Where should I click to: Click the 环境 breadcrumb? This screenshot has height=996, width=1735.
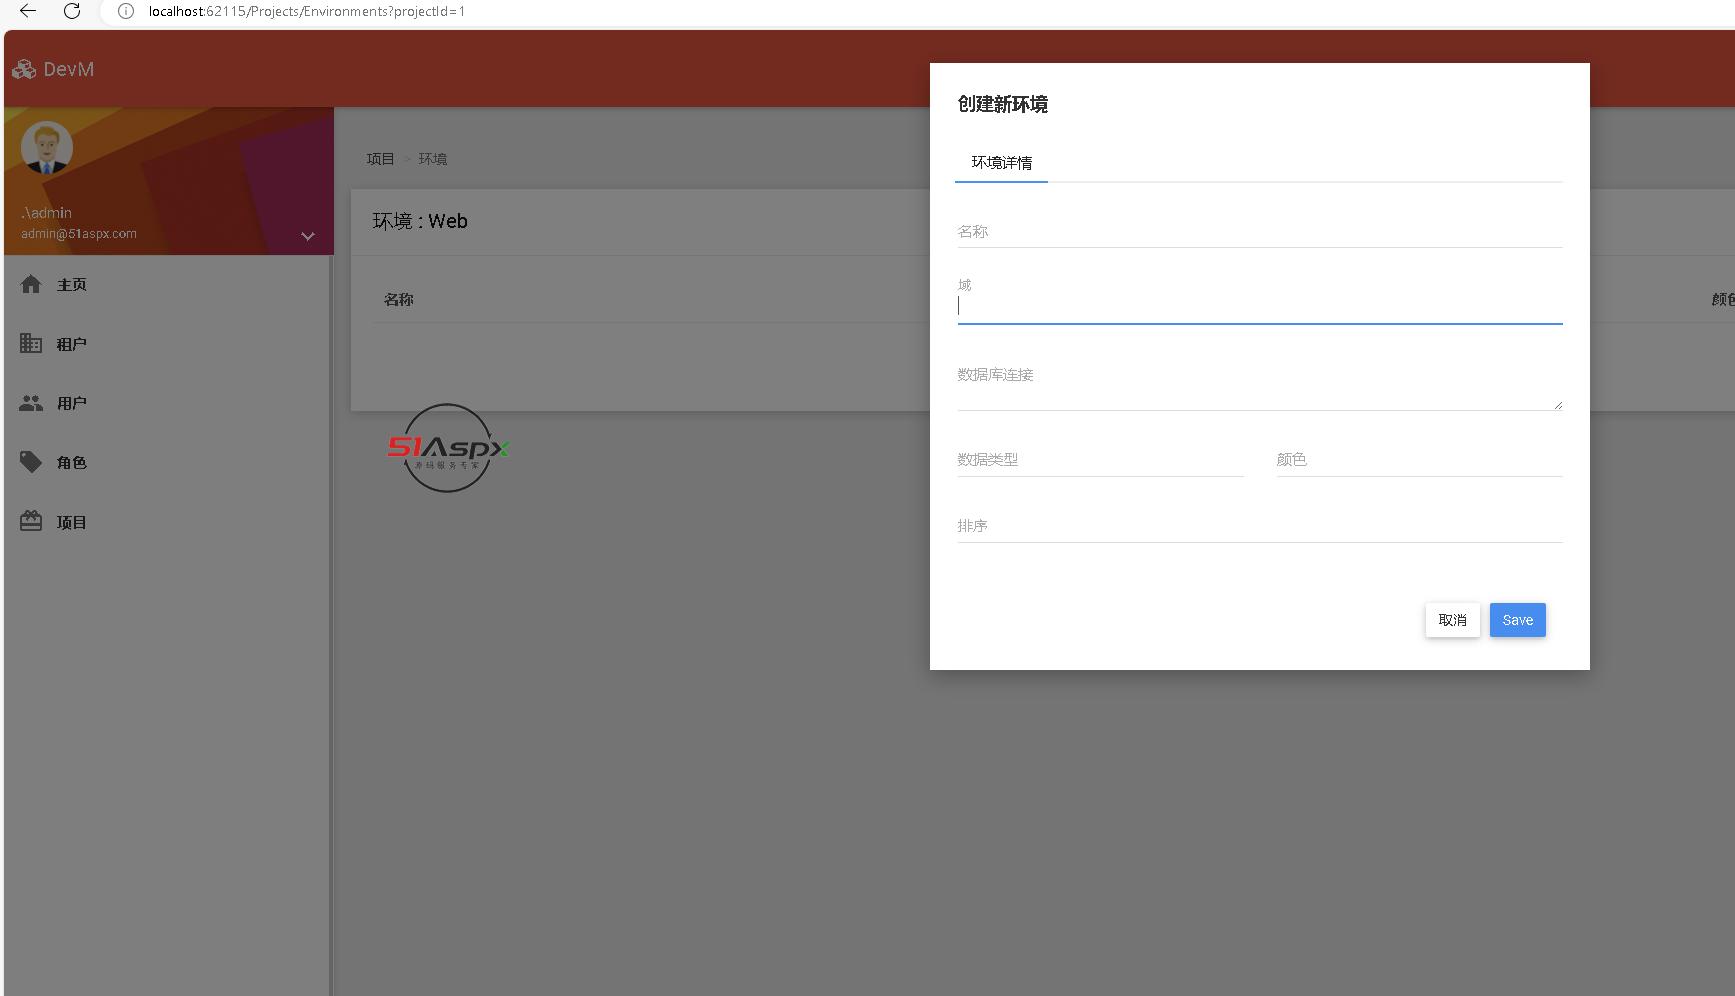point(432,159)
